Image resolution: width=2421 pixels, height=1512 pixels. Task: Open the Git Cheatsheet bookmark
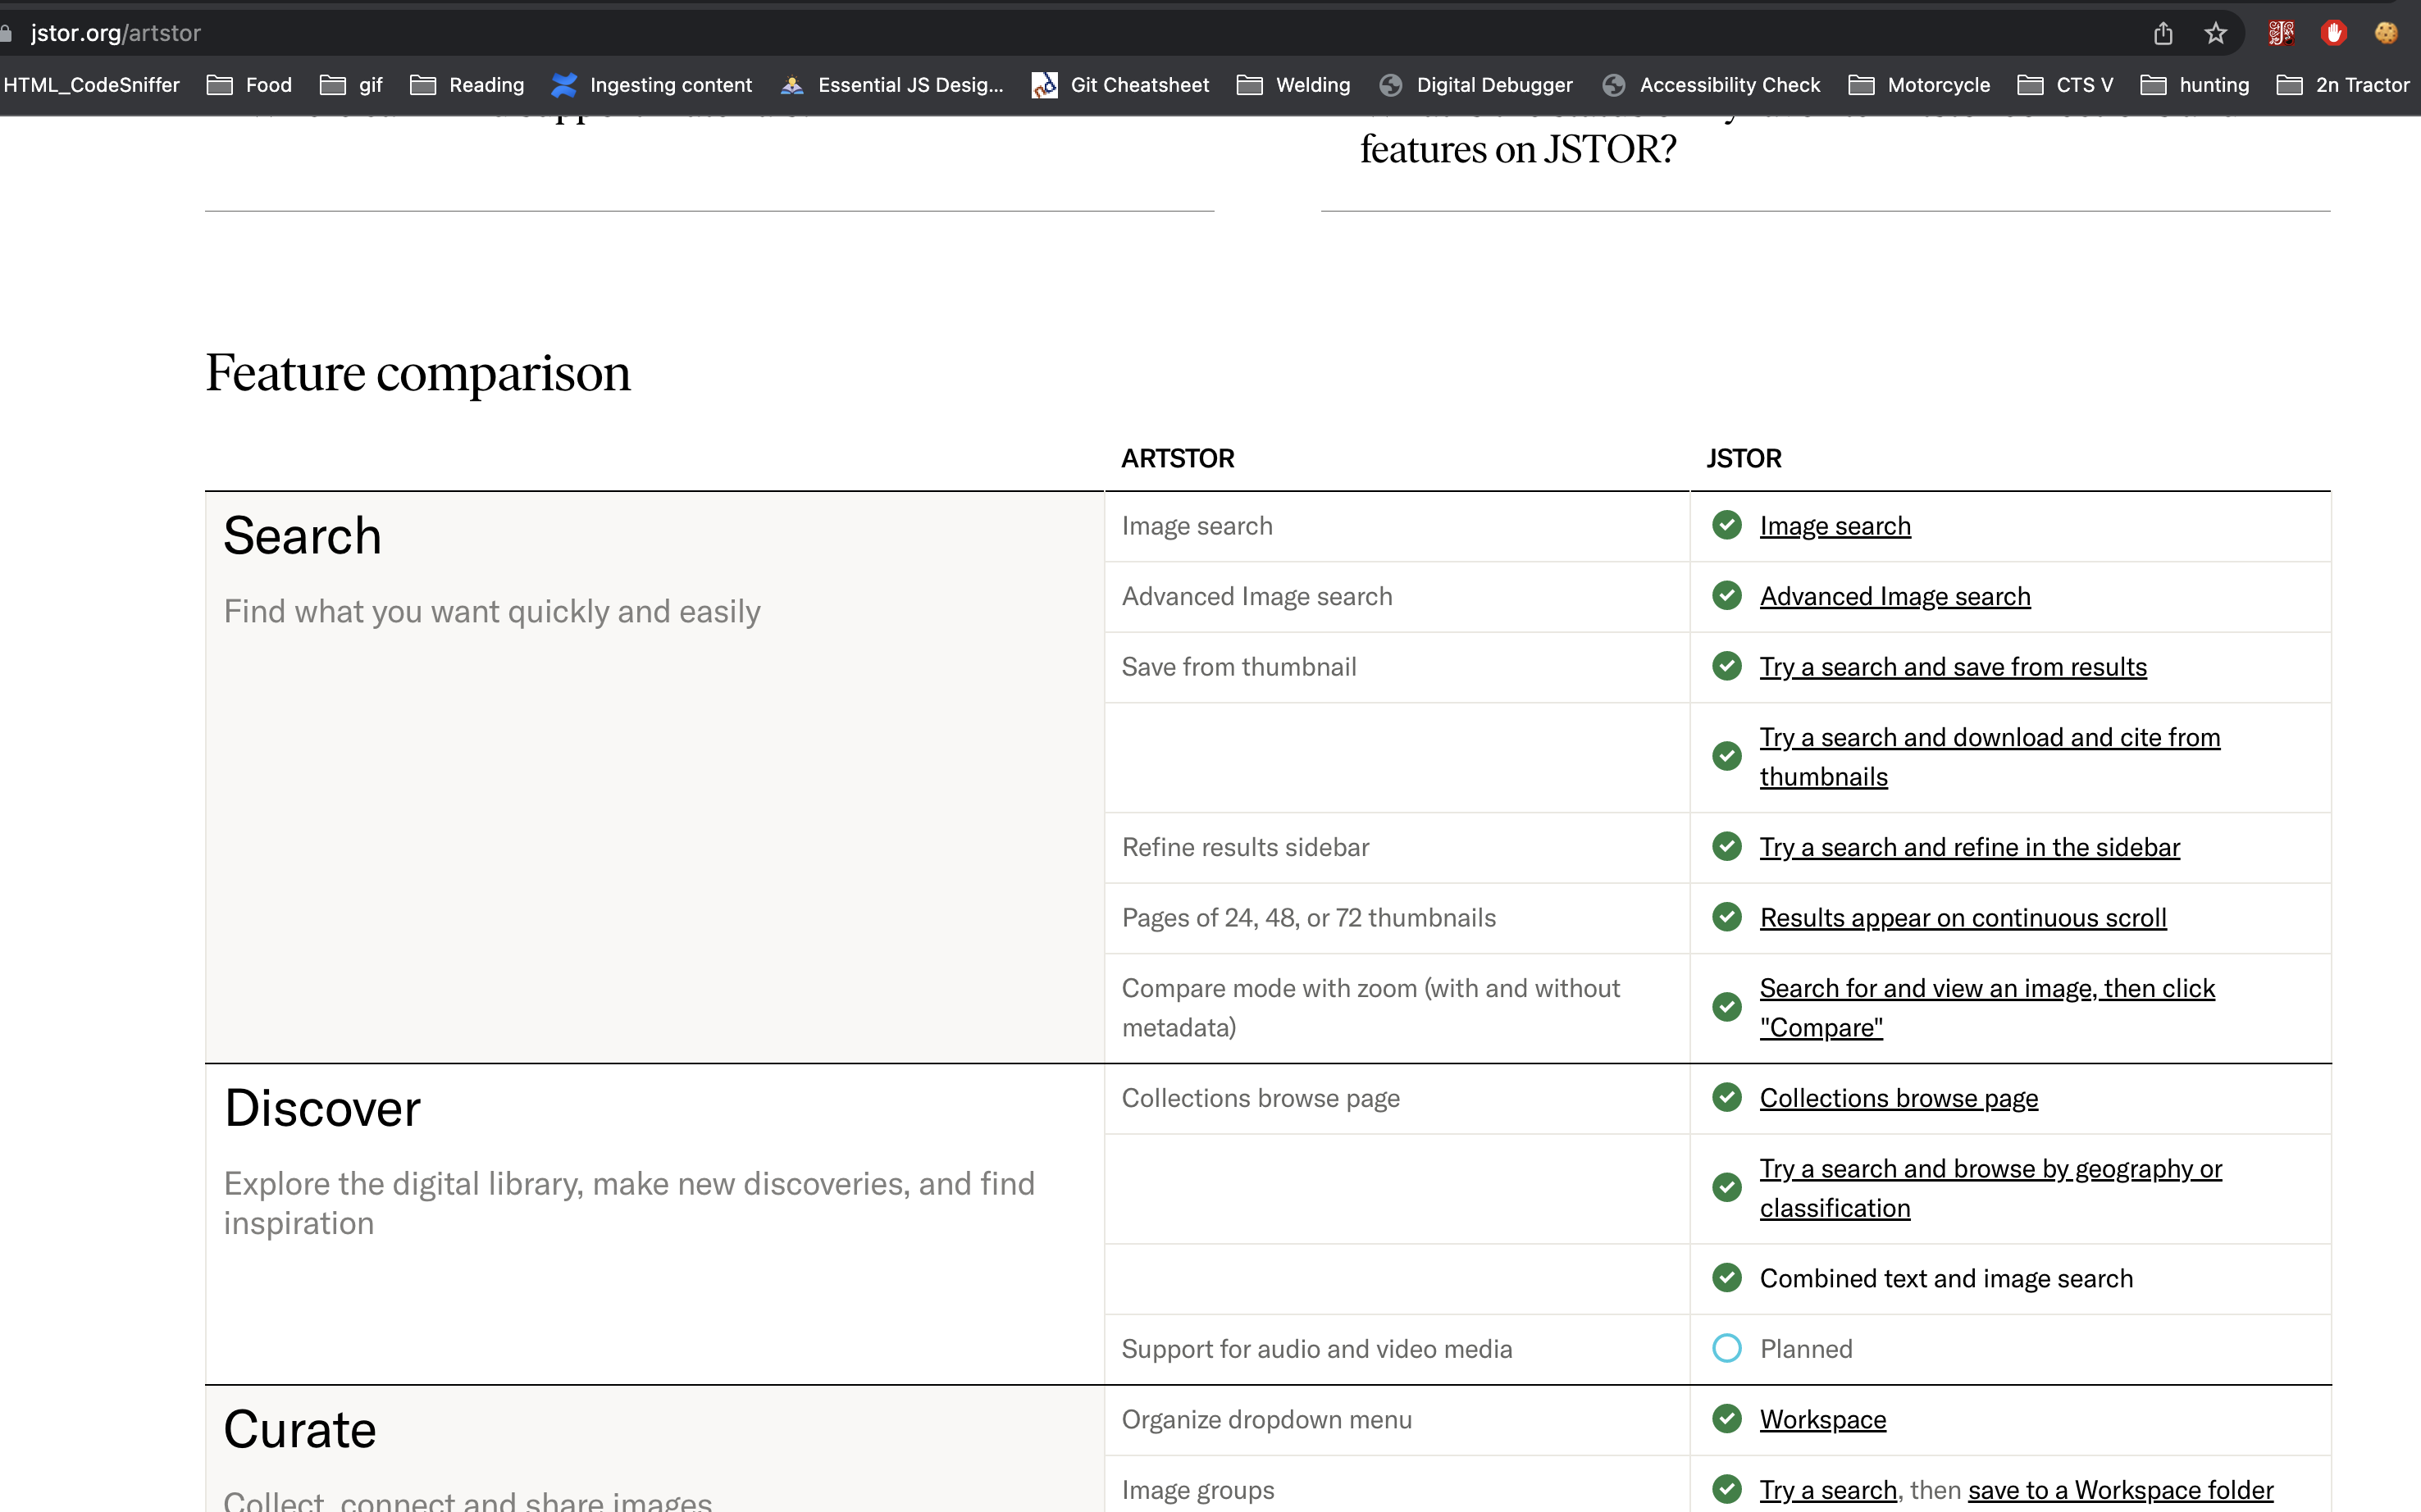point(1121,85)
